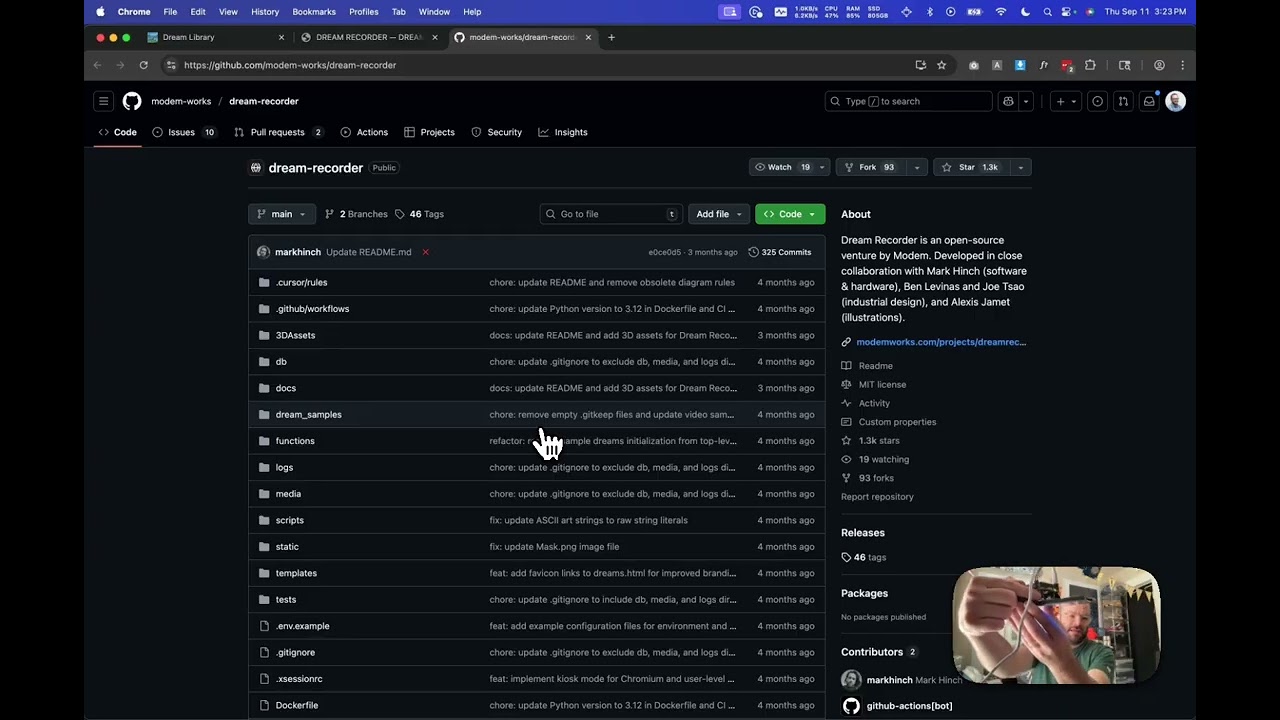
Task: Open the Apple menu
Action: [x=100, y=12]
